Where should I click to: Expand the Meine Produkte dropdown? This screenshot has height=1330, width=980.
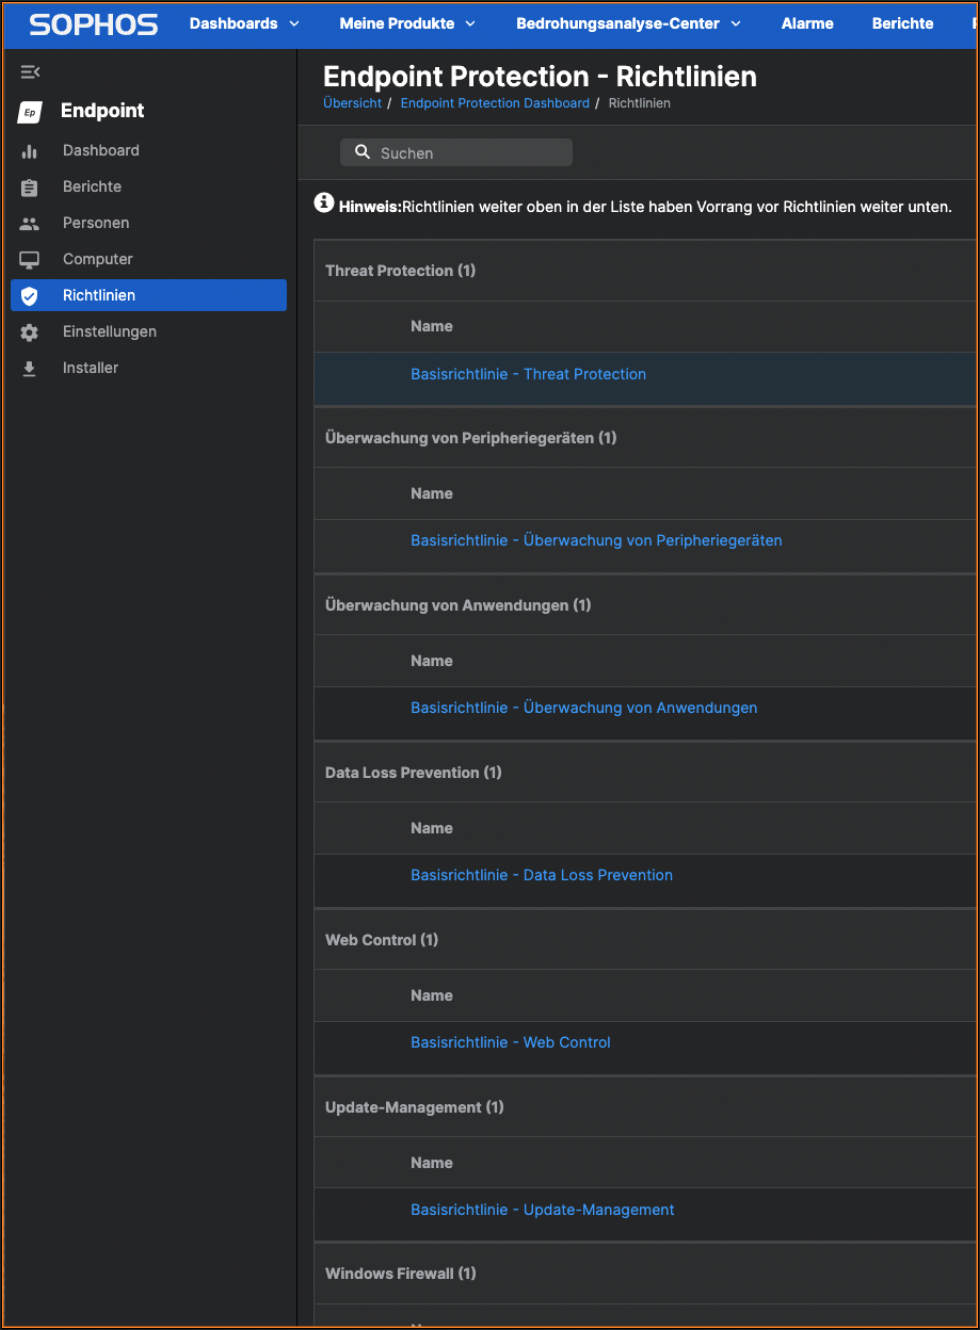407,24
